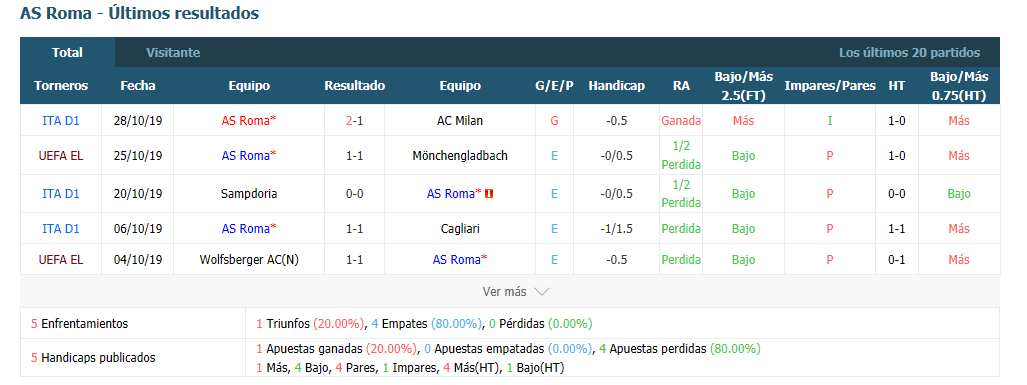Click the Impares/Pares column header

(830, 86)
